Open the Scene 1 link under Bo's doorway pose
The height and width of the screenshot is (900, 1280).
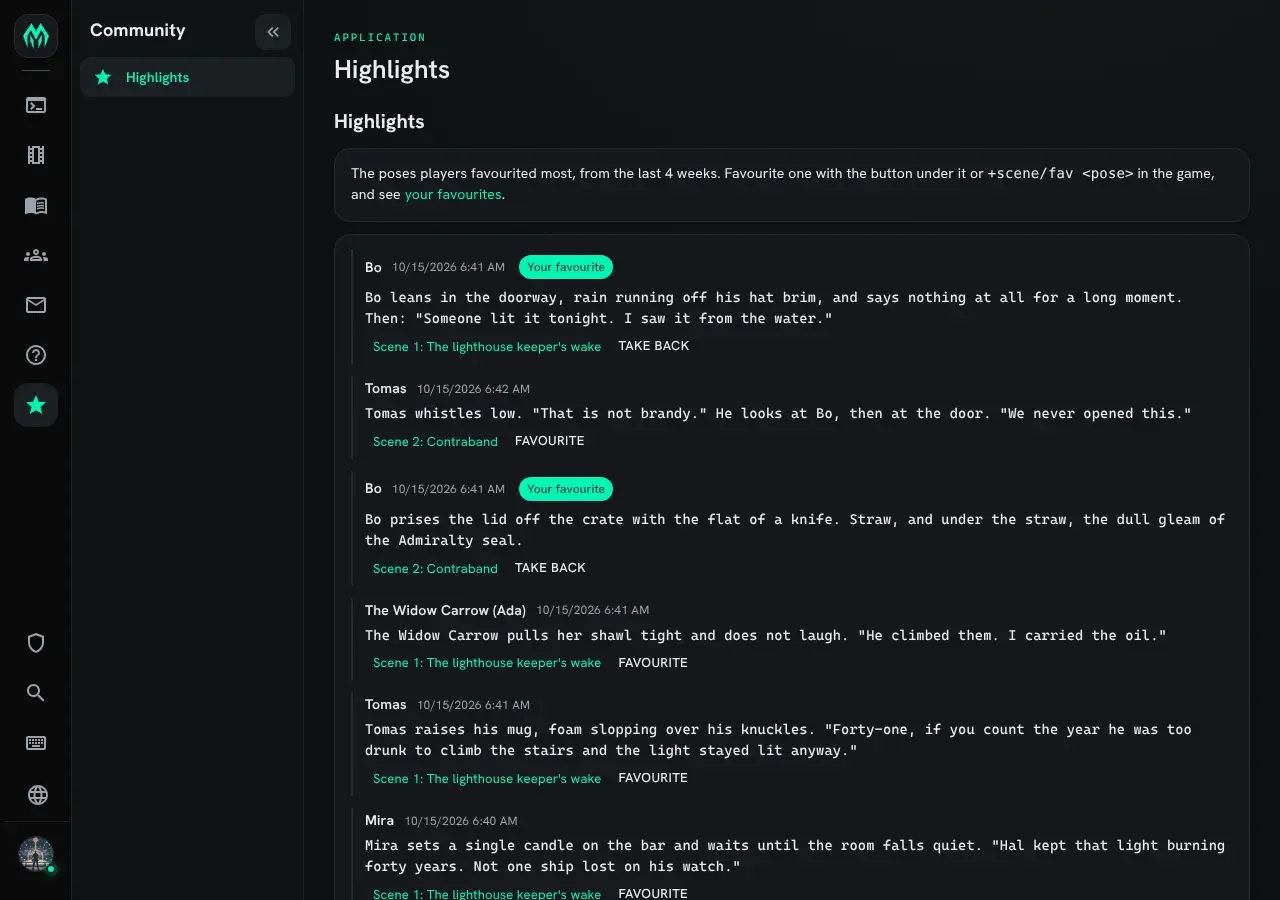coord(487,347)
